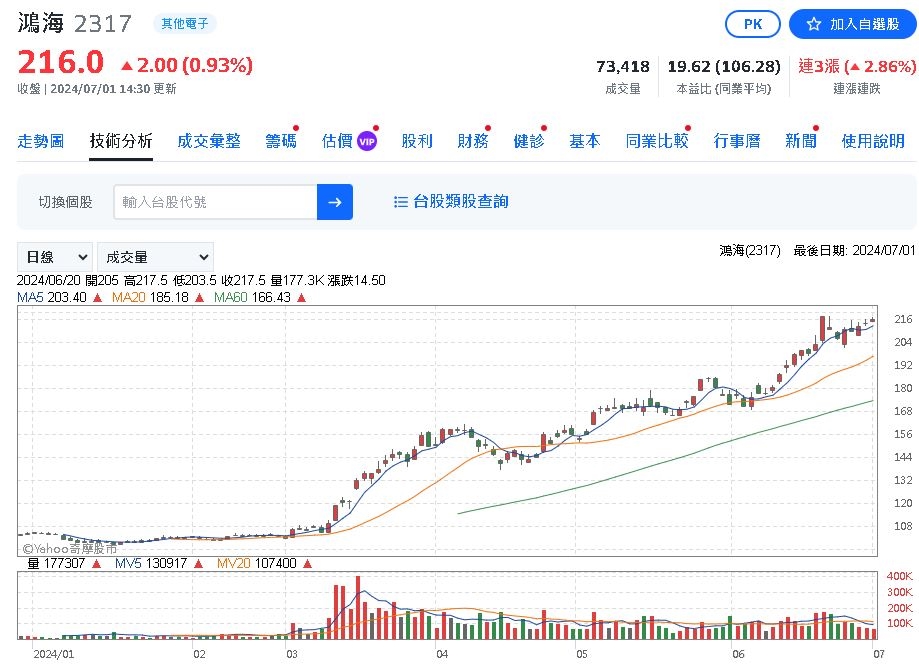This screenshot has height=667, width=919.
Task: View the 股利 tab
Action: point(416,141)
